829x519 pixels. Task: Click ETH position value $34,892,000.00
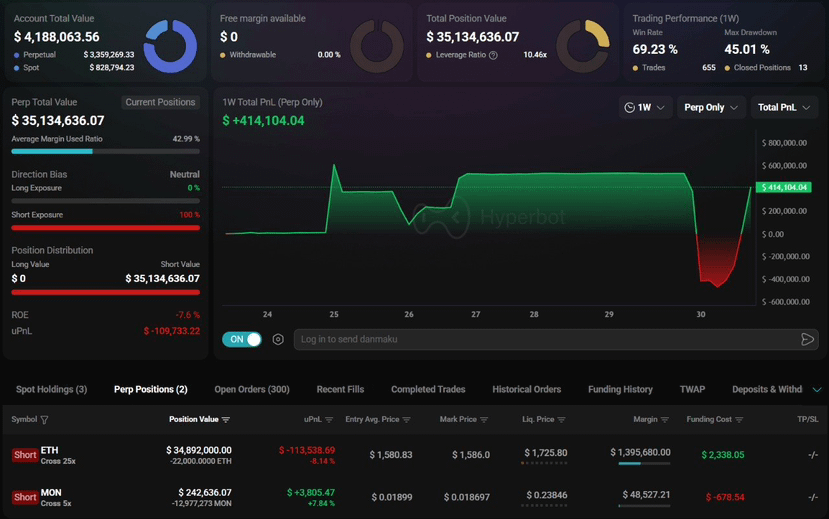tap(199, 450)
